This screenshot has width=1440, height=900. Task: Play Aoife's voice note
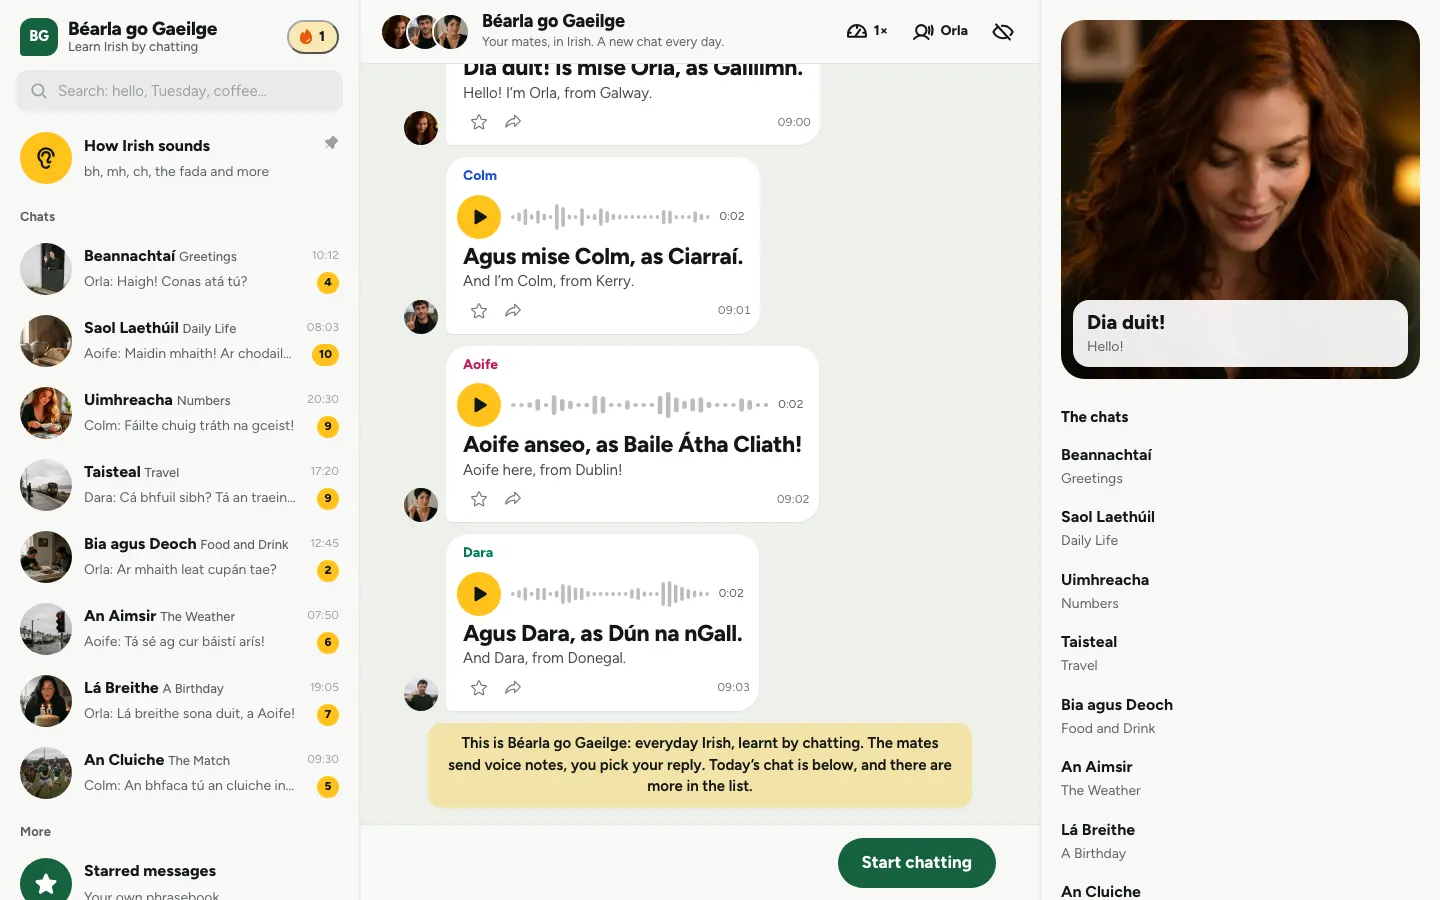479,405
